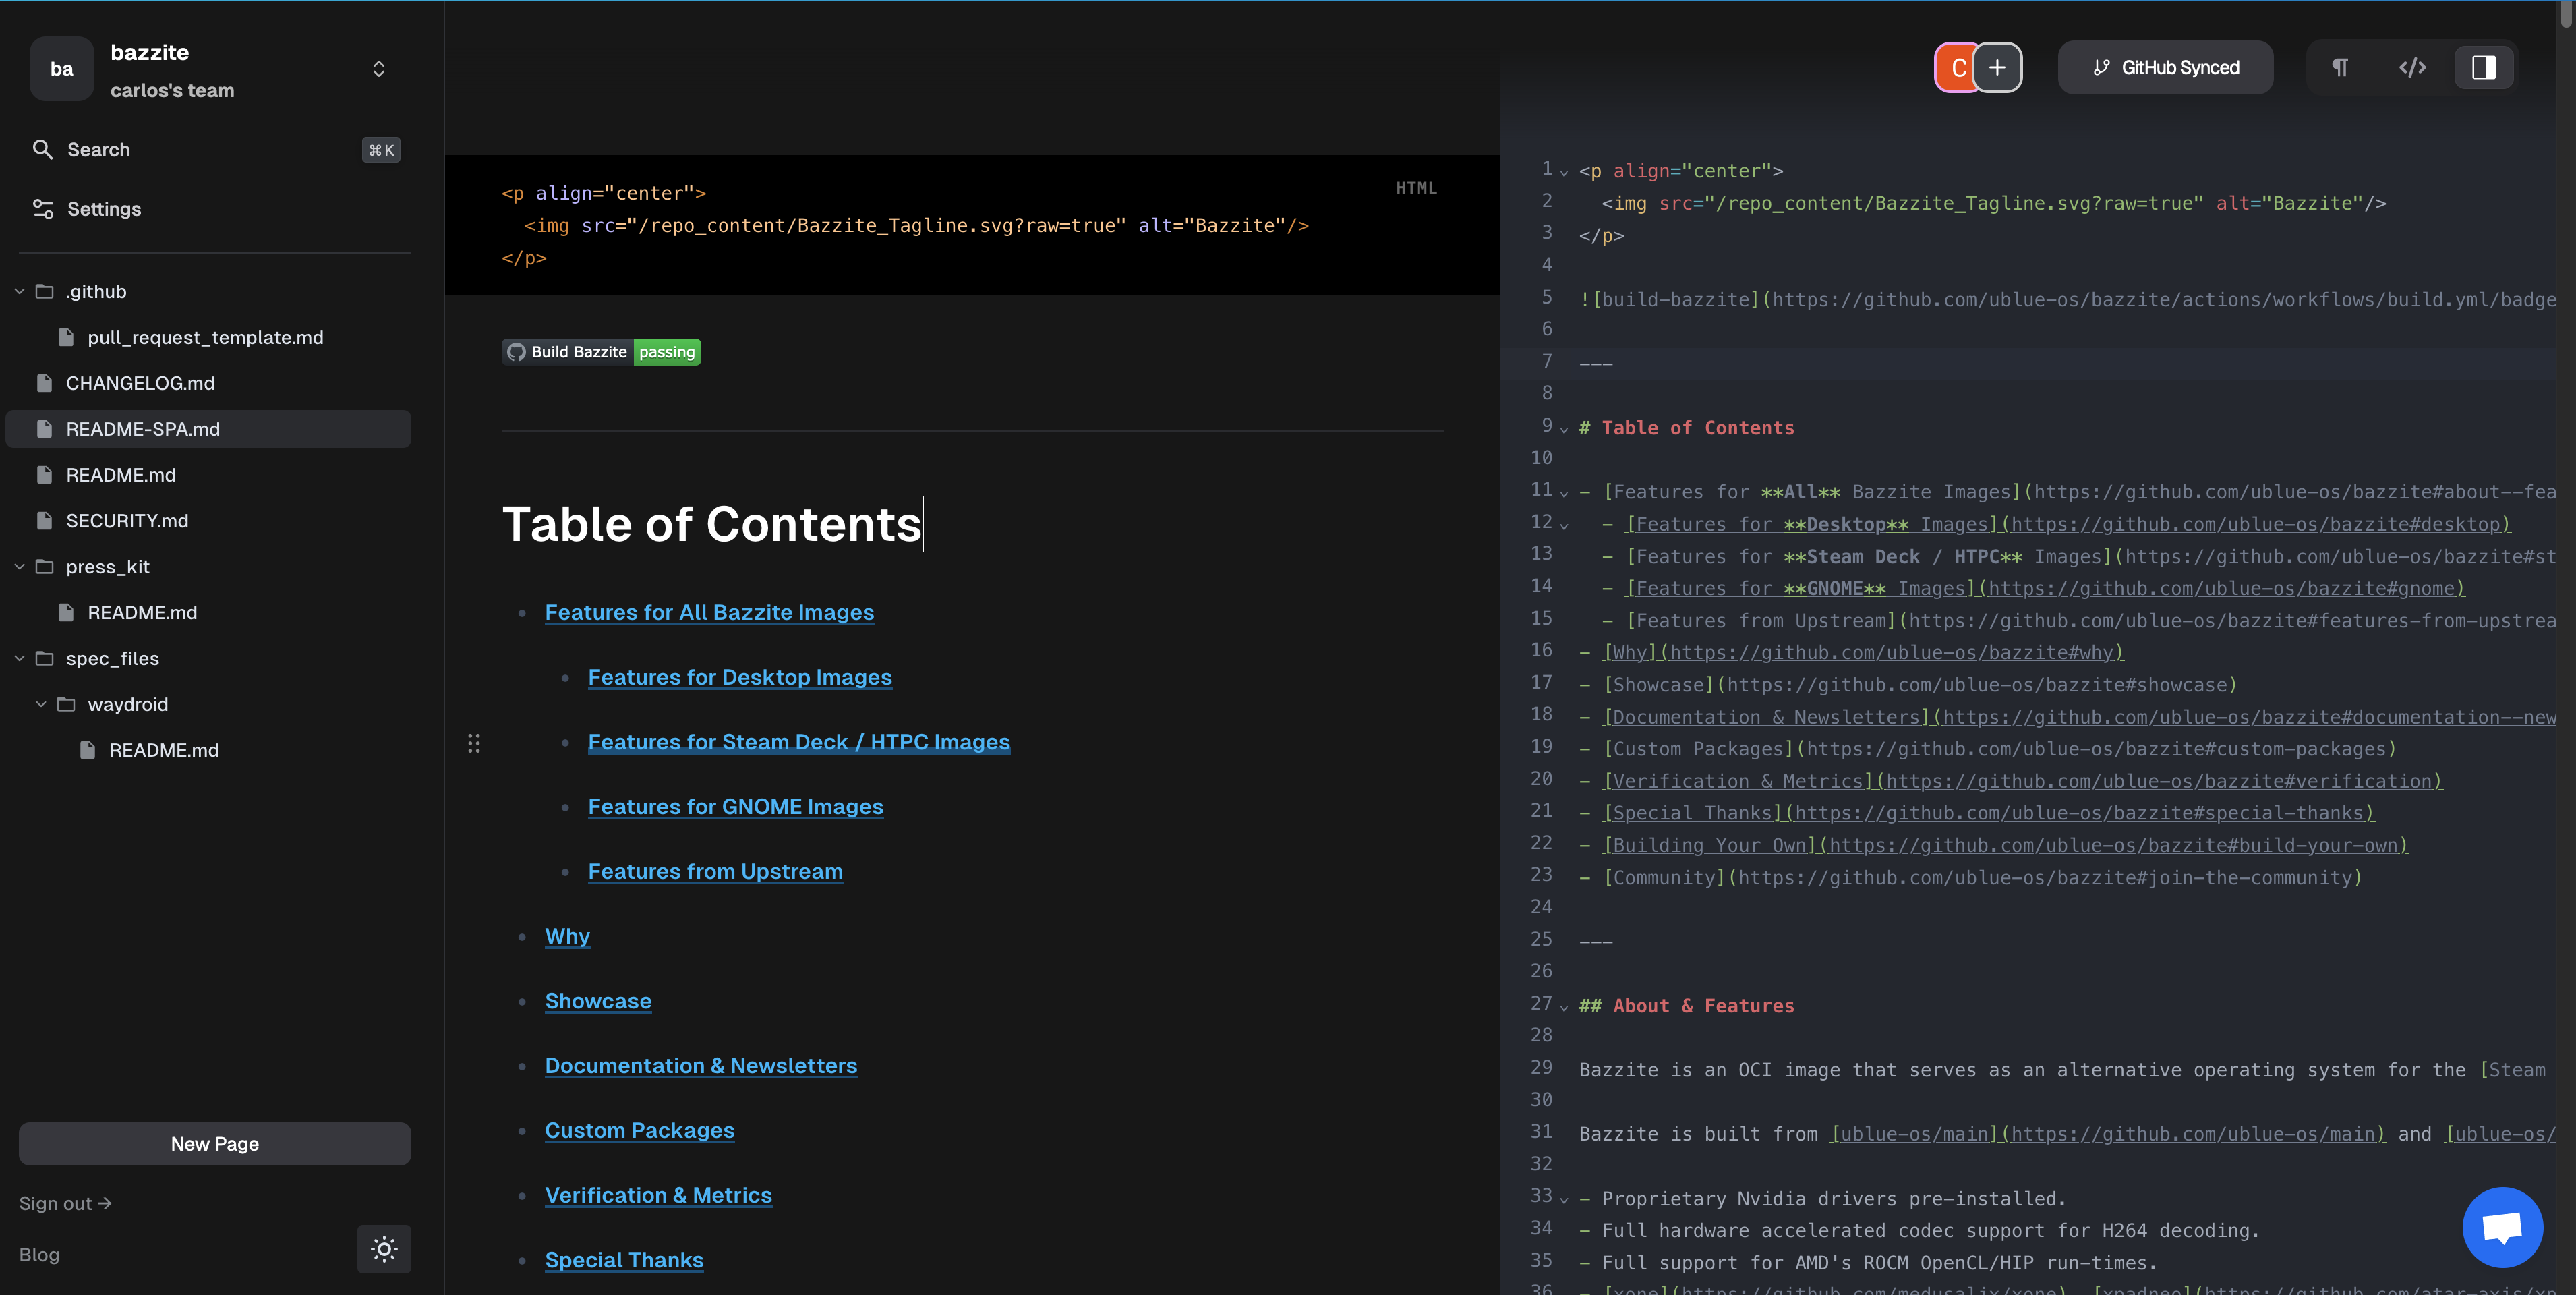Click the paragraph view mode icon

(x=2340, y=68)
